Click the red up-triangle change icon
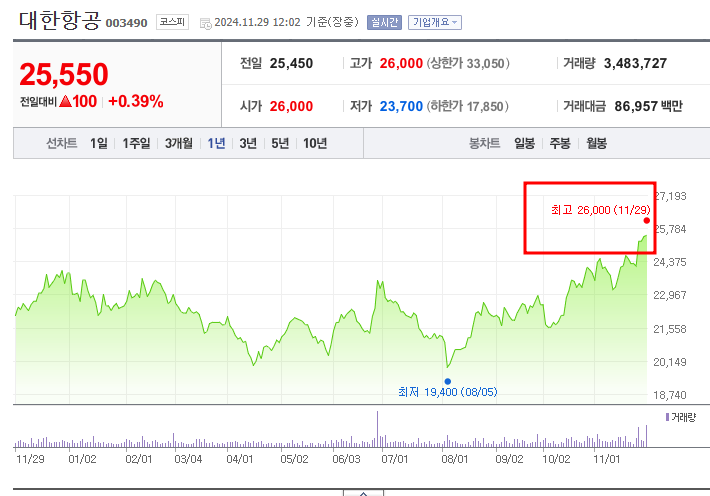Viewport: 710px width, 496px height. click(66, 101)
